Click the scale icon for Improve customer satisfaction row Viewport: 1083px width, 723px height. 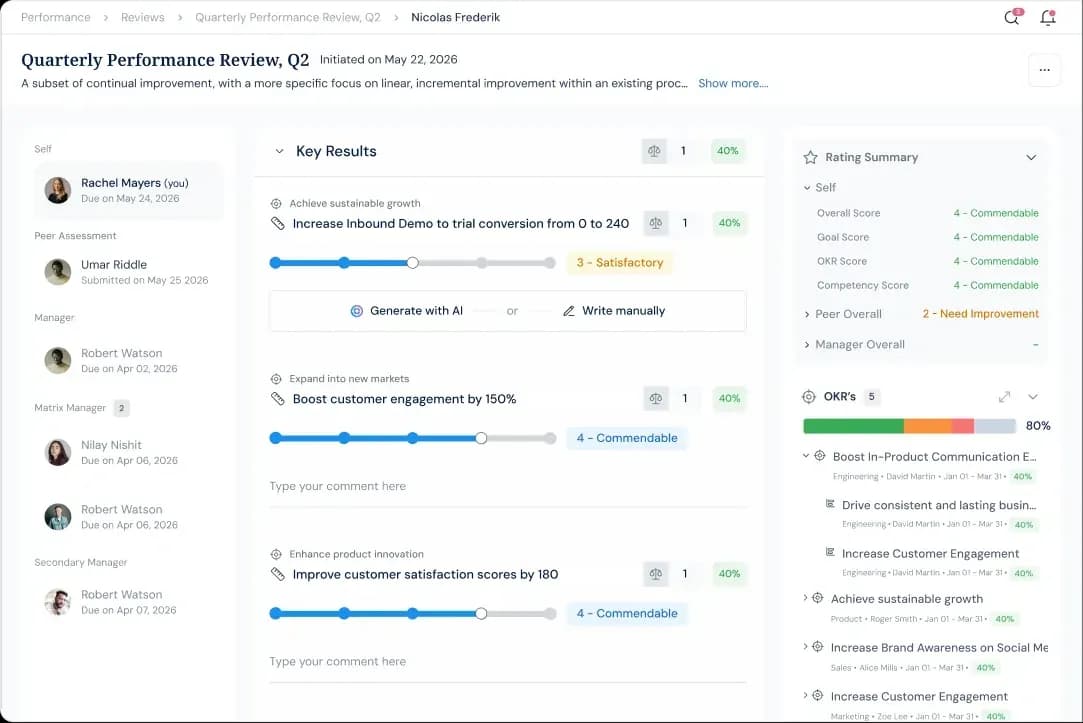[655, 574]
